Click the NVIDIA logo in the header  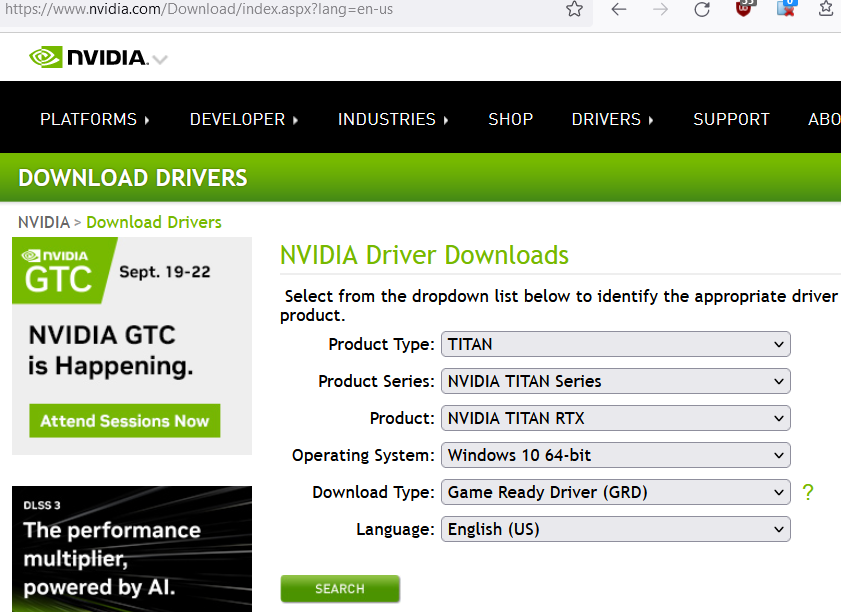coord(88,57)
